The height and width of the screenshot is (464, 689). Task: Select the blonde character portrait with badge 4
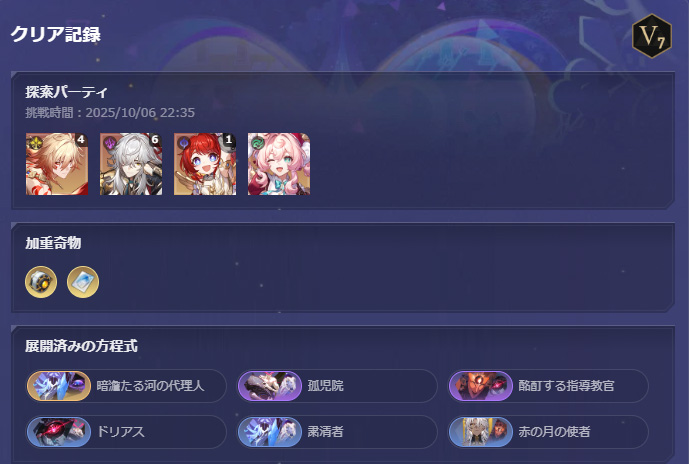pyautogui.click(x=57, y=164)
